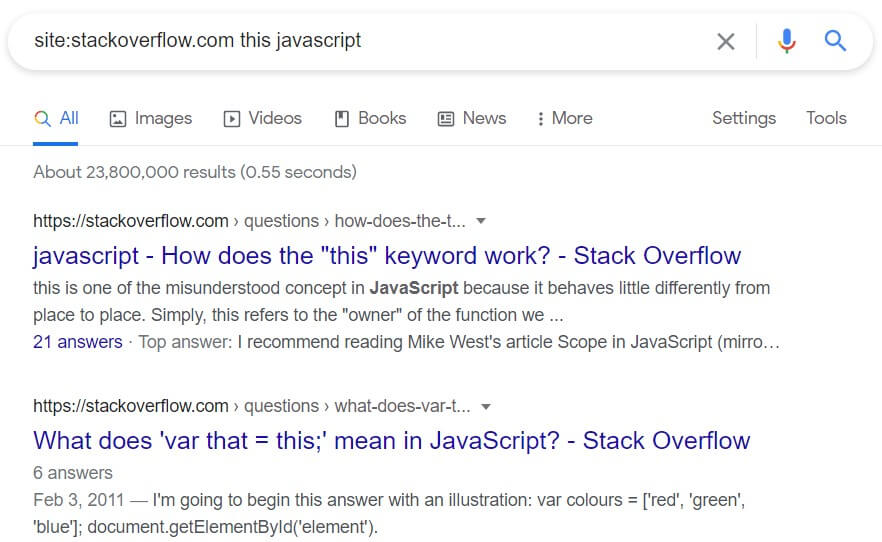Click the '6 answers' text

(x=73, y=473)
